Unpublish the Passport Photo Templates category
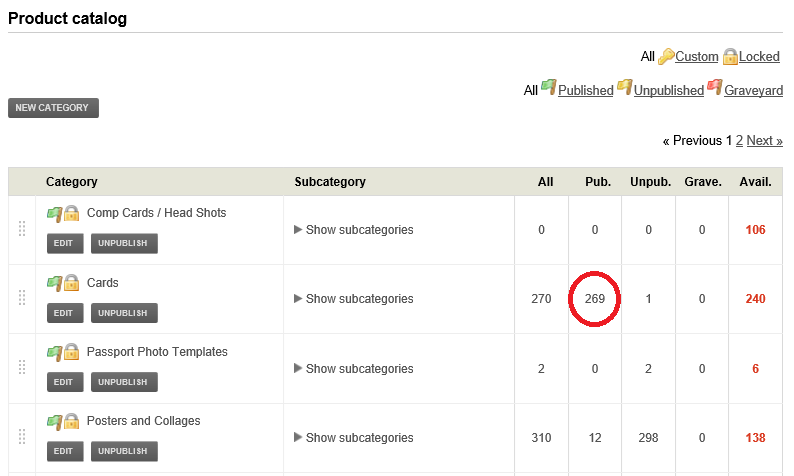 (x=124, y=382)
